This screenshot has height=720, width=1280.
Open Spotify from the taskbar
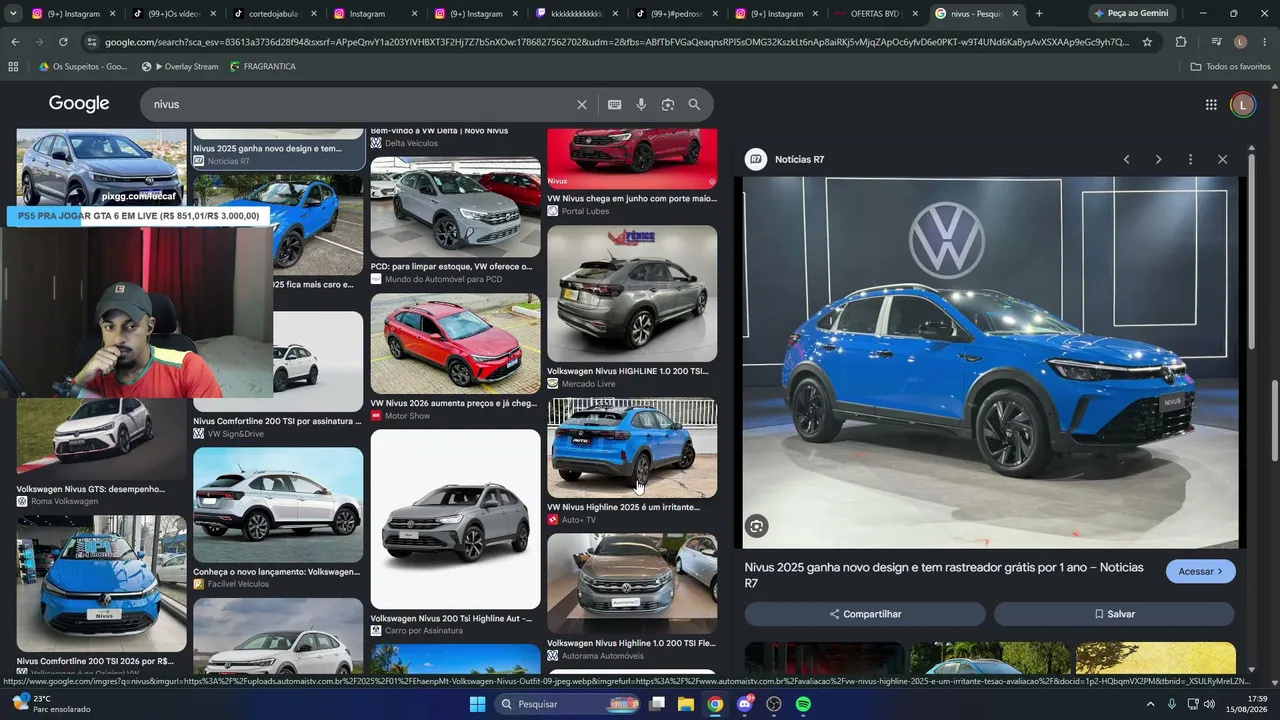(x=803, y=704)
